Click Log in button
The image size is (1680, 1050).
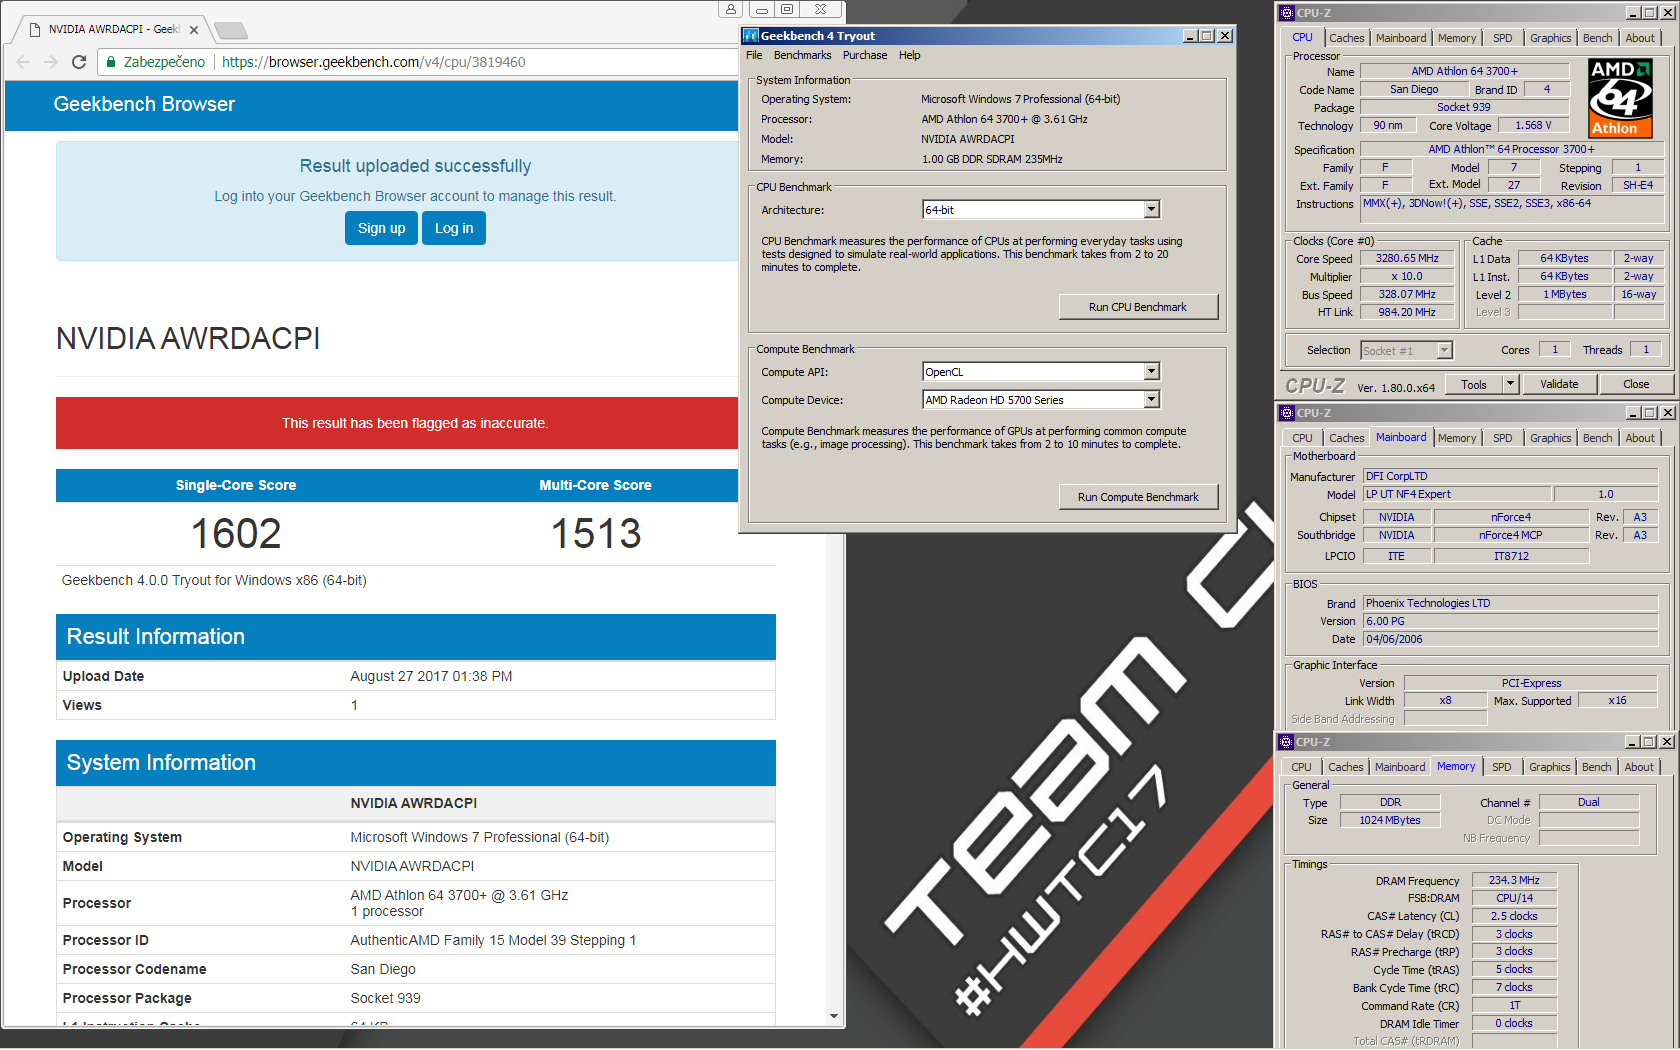click(x=454, y=228)
